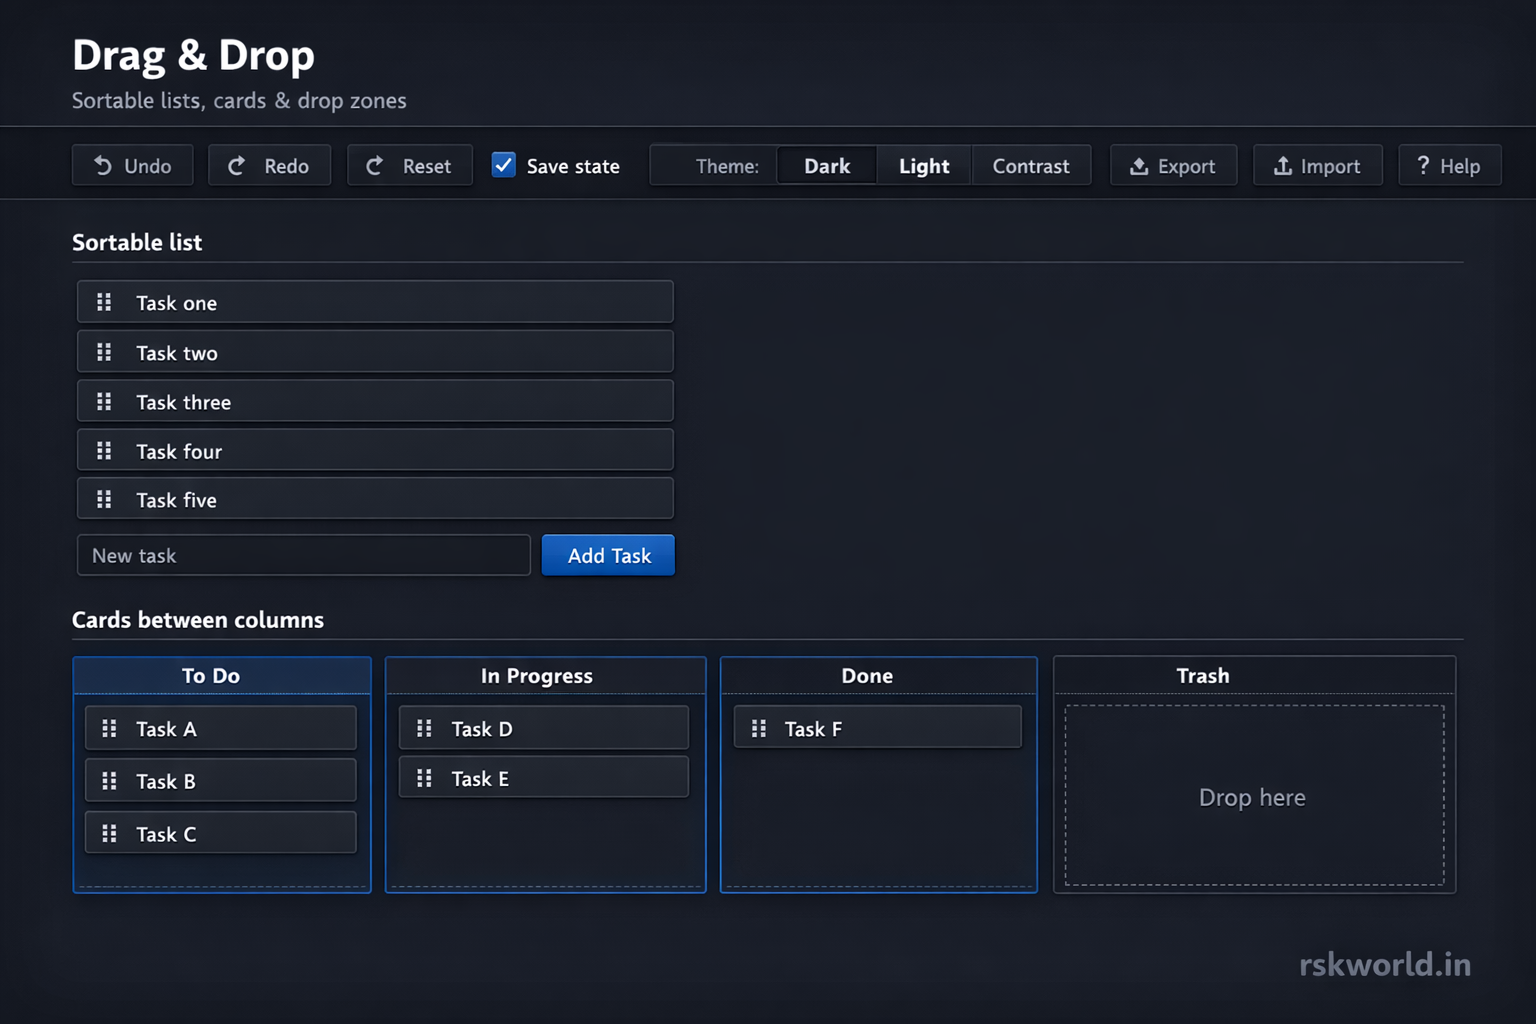Click the drag handle of Task one
The width and height of the screenshot is (1536, 1024).
(103, 301)
